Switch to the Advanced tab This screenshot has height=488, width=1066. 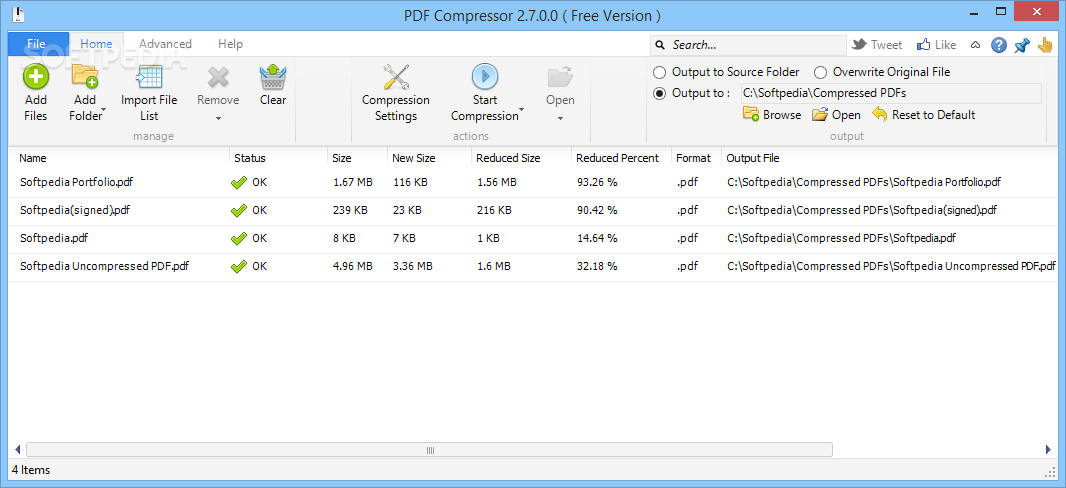pyautogui.click(x=165, y=44)
